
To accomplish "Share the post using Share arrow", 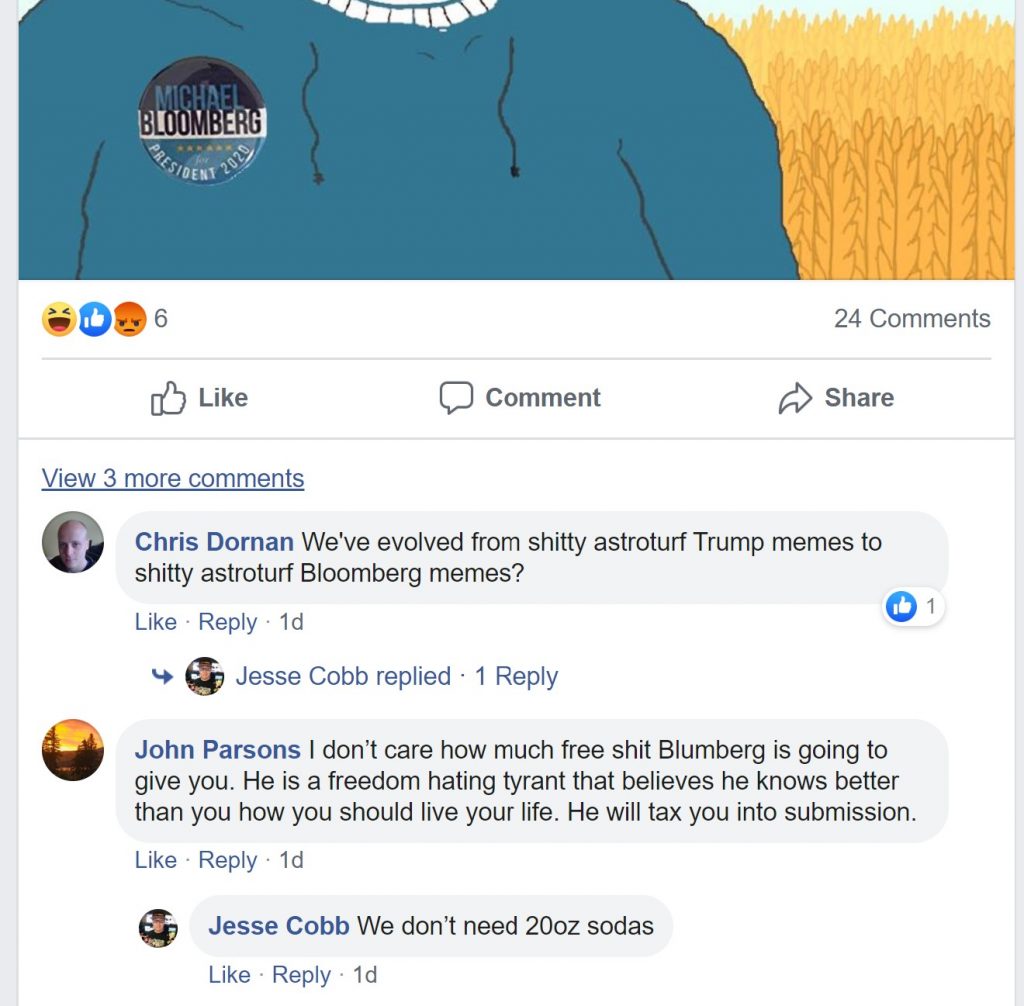I will point(836,398).
